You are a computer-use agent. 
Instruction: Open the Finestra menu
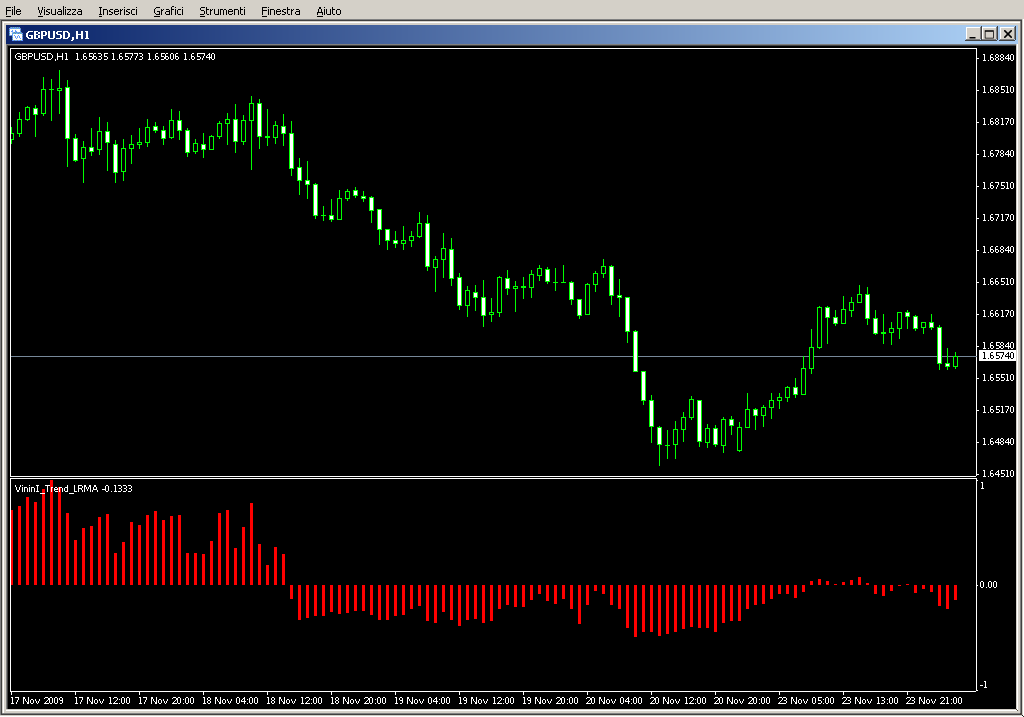[280, 11]
